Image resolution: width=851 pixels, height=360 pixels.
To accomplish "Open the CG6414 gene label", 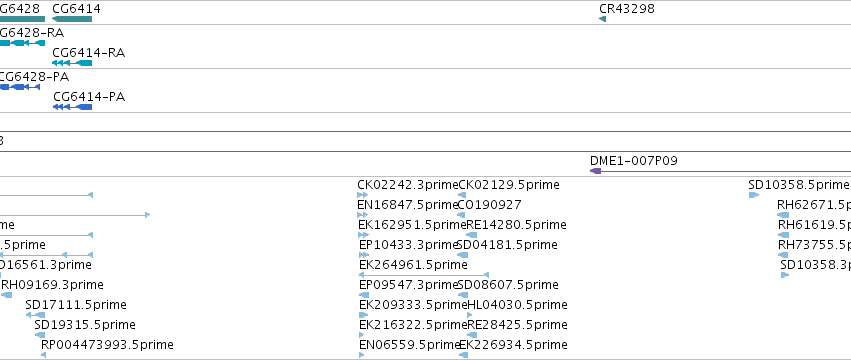I will 77,9.
